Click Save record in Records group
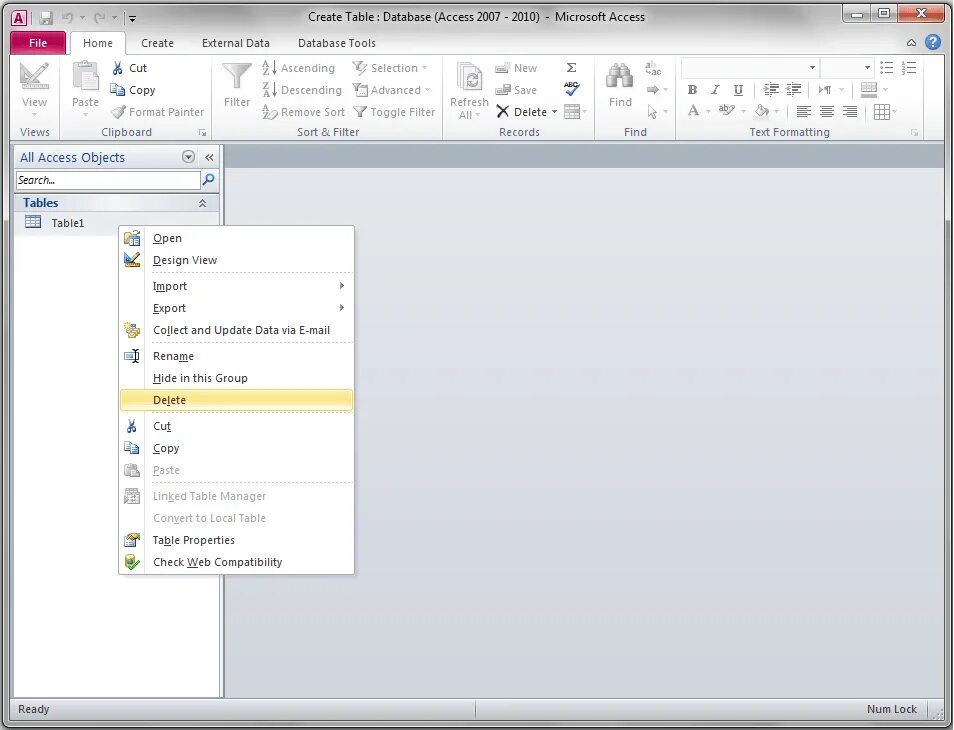The width and height of the screenshot is (954, 730). tap(516, 90)
